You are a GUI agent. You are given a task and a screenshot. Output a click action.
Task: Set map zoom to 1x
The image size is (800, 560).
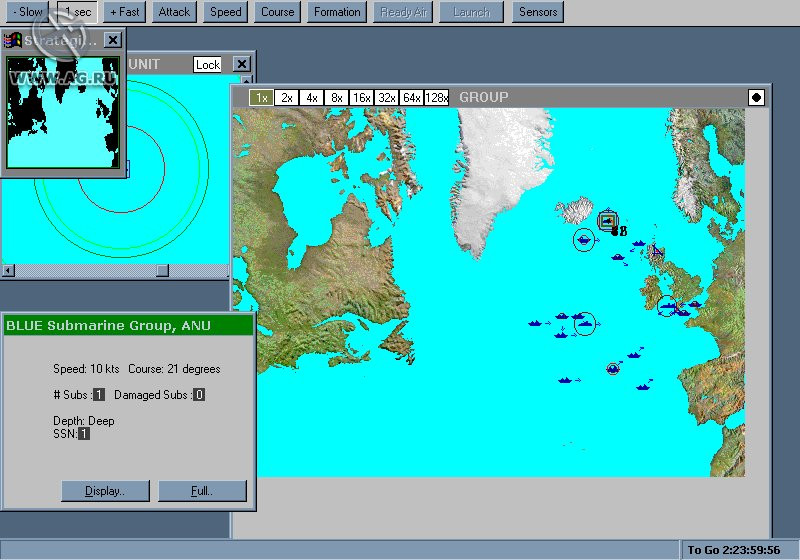click(261, 97)
